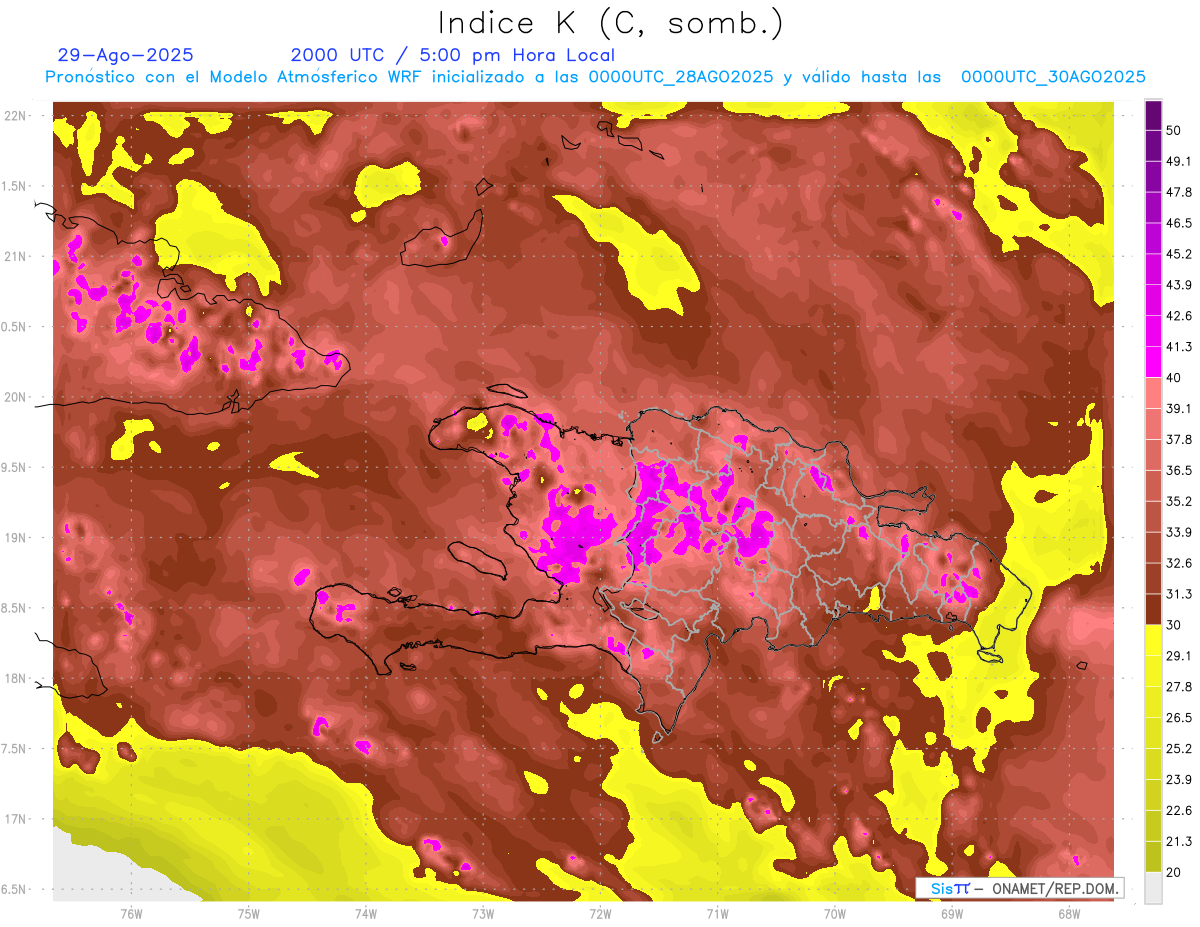Click the '36.5' color scale value
Screen dimensions: 1200x927
point(1179,471)
